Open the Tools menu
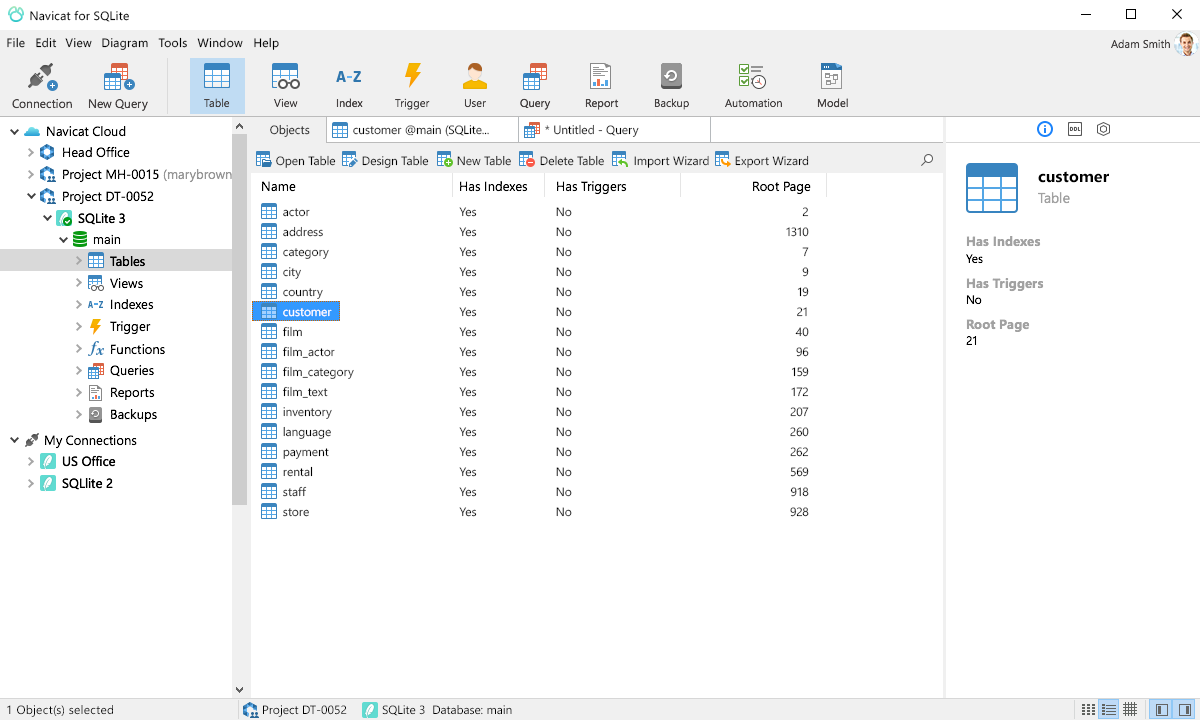Screen dimensions: 1200x720 (x=172, y=43)
